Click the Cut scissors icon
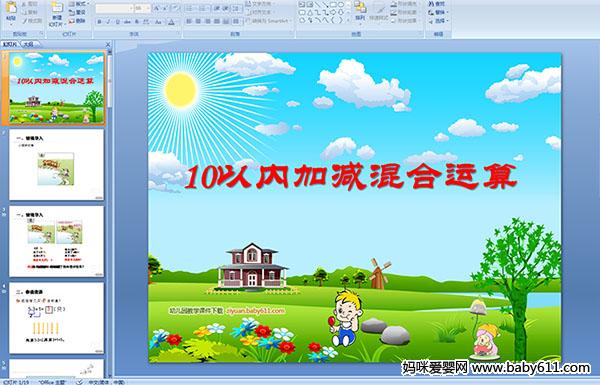The height and width of the screenshot is (385, 600). point(24,4)
